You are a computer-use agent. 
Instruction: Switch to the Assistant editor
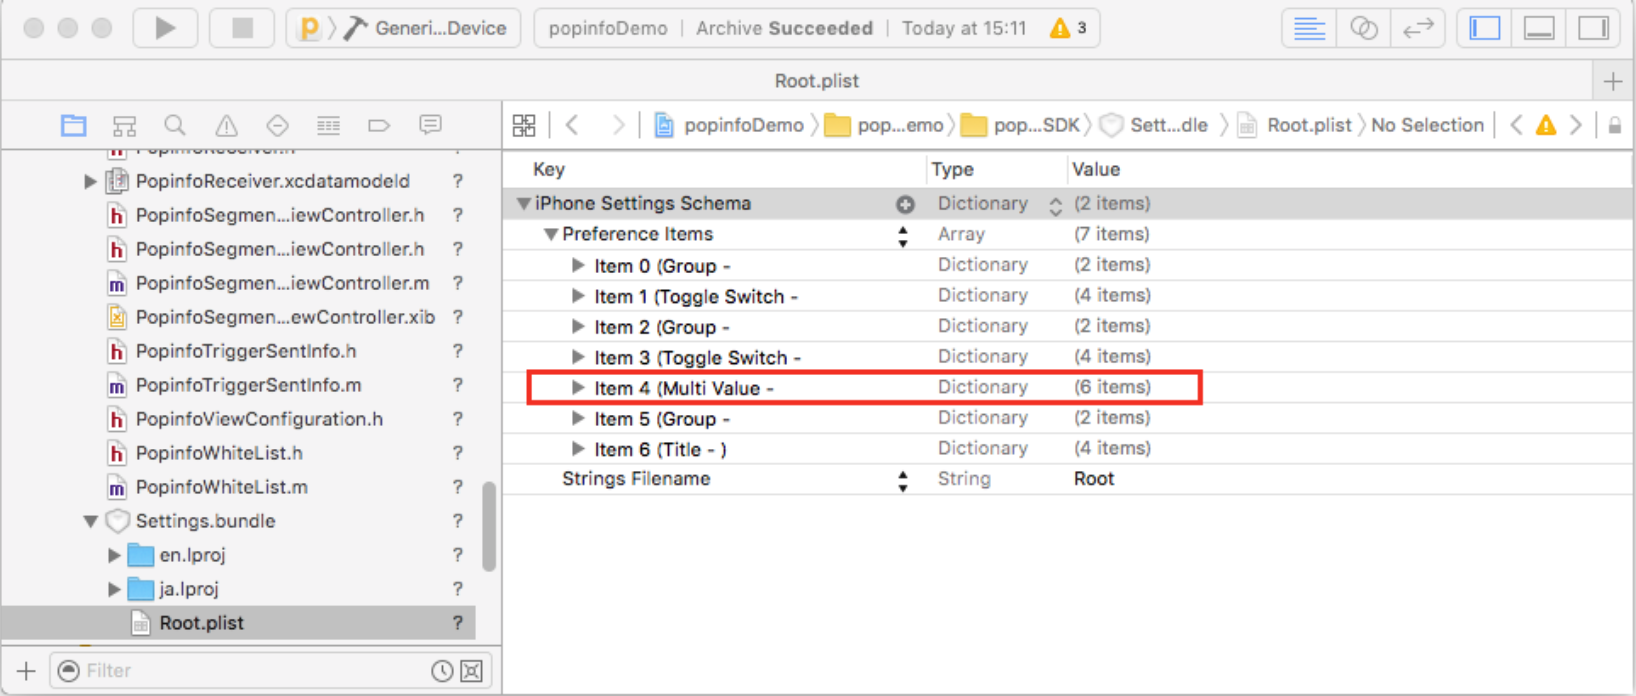pyautogui.click(x=1363, y=28)
